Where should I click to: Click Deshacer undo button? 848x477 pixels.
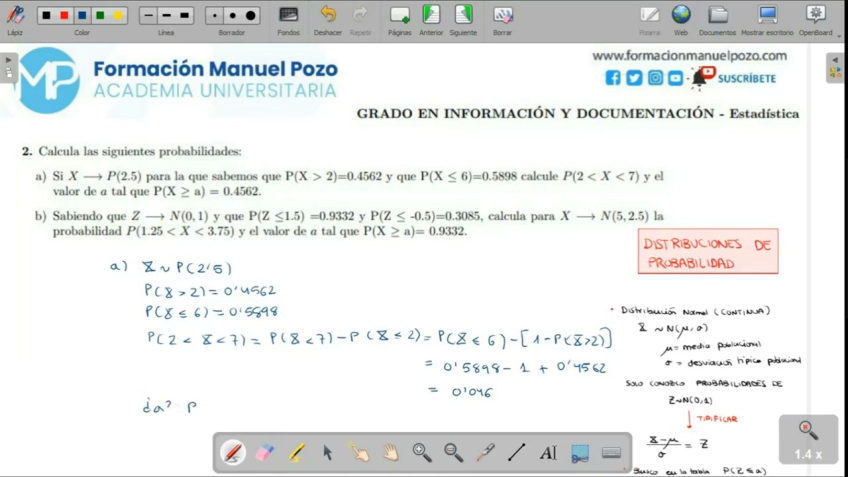click(328, 21)
